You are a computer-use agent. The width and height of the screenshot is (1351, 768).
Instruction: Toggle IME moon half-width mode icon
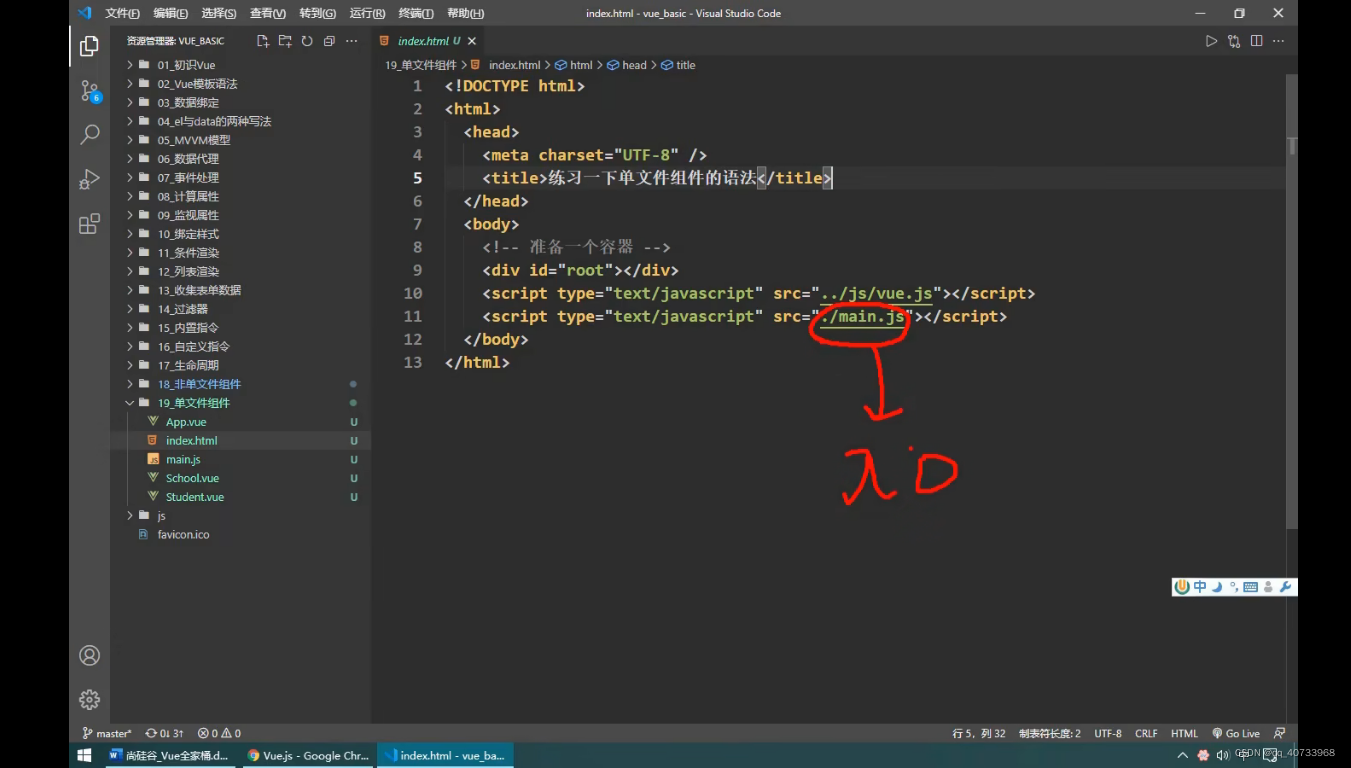1217,587
